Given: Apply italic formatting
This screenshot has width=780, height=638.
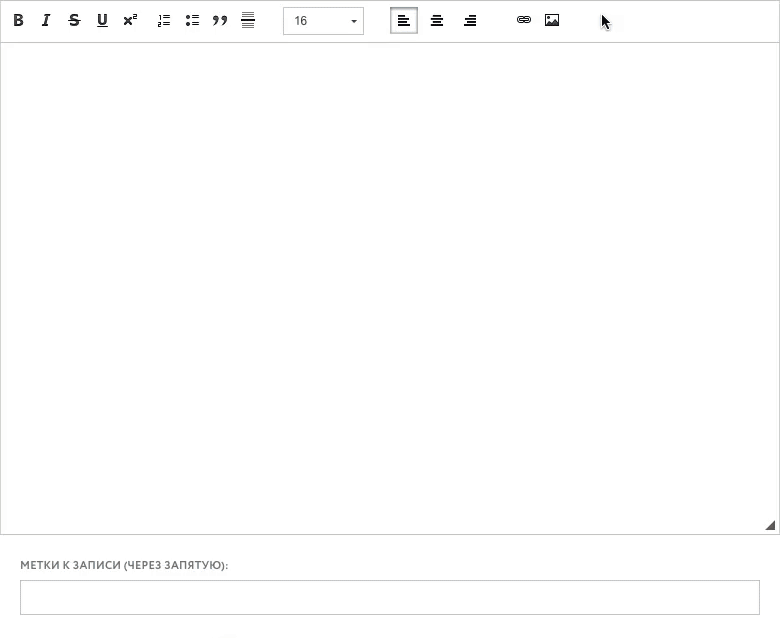Looking at the screenshot, I should click(46, 20).
